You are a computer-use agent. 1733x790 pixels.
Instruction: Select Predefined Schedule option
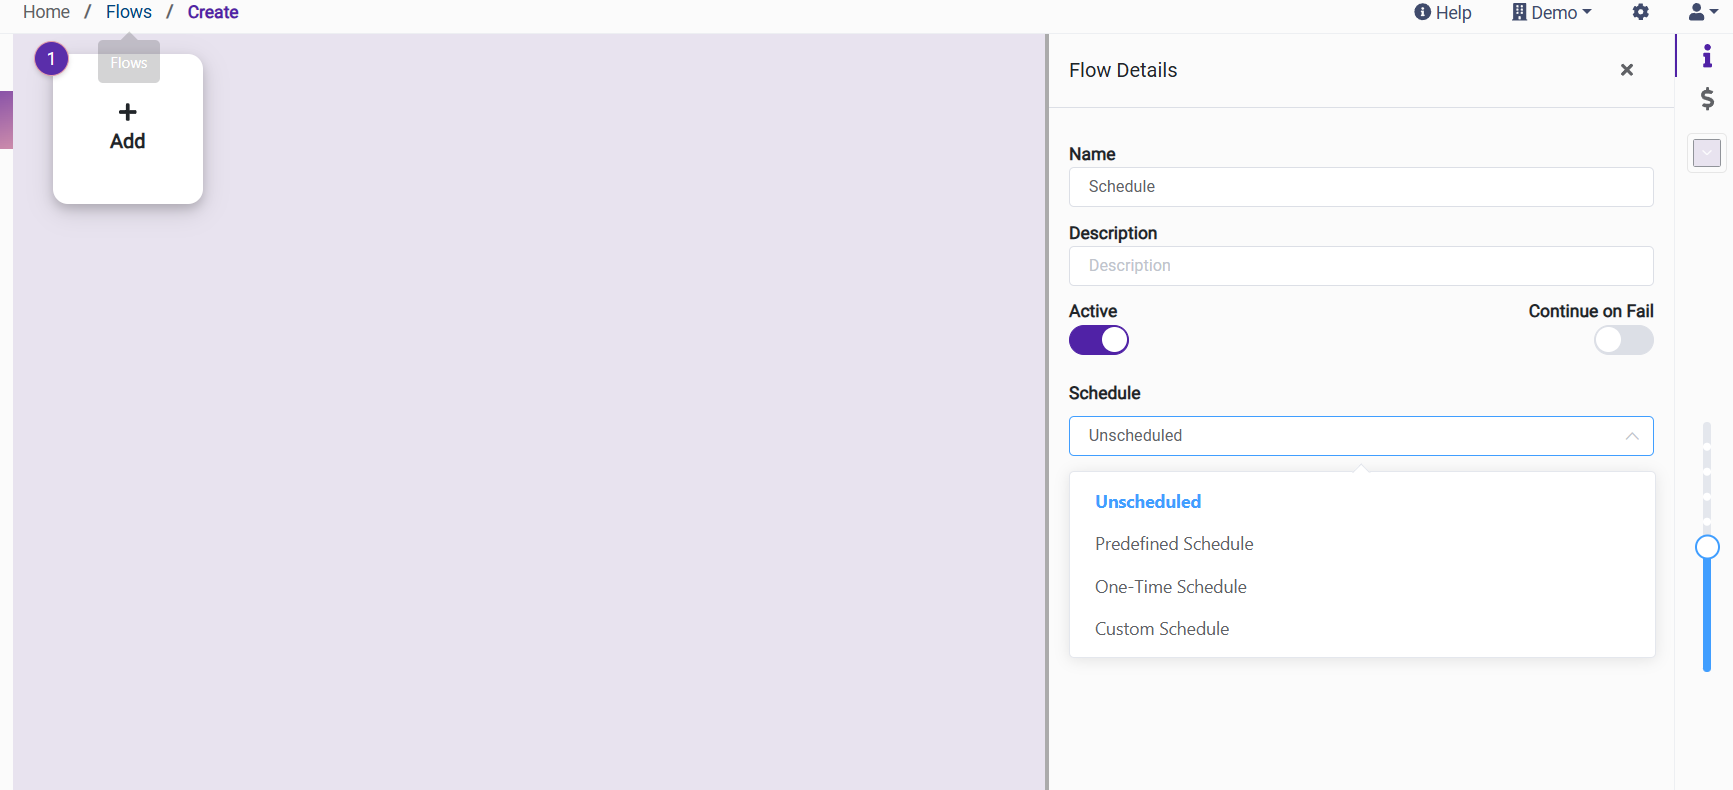coord(1173,544)
